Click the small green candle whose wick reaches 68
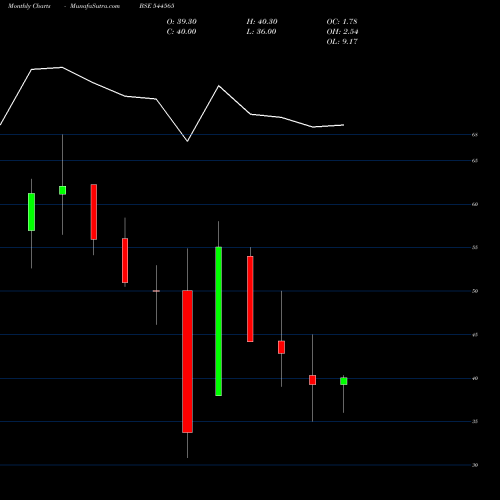 62,190
